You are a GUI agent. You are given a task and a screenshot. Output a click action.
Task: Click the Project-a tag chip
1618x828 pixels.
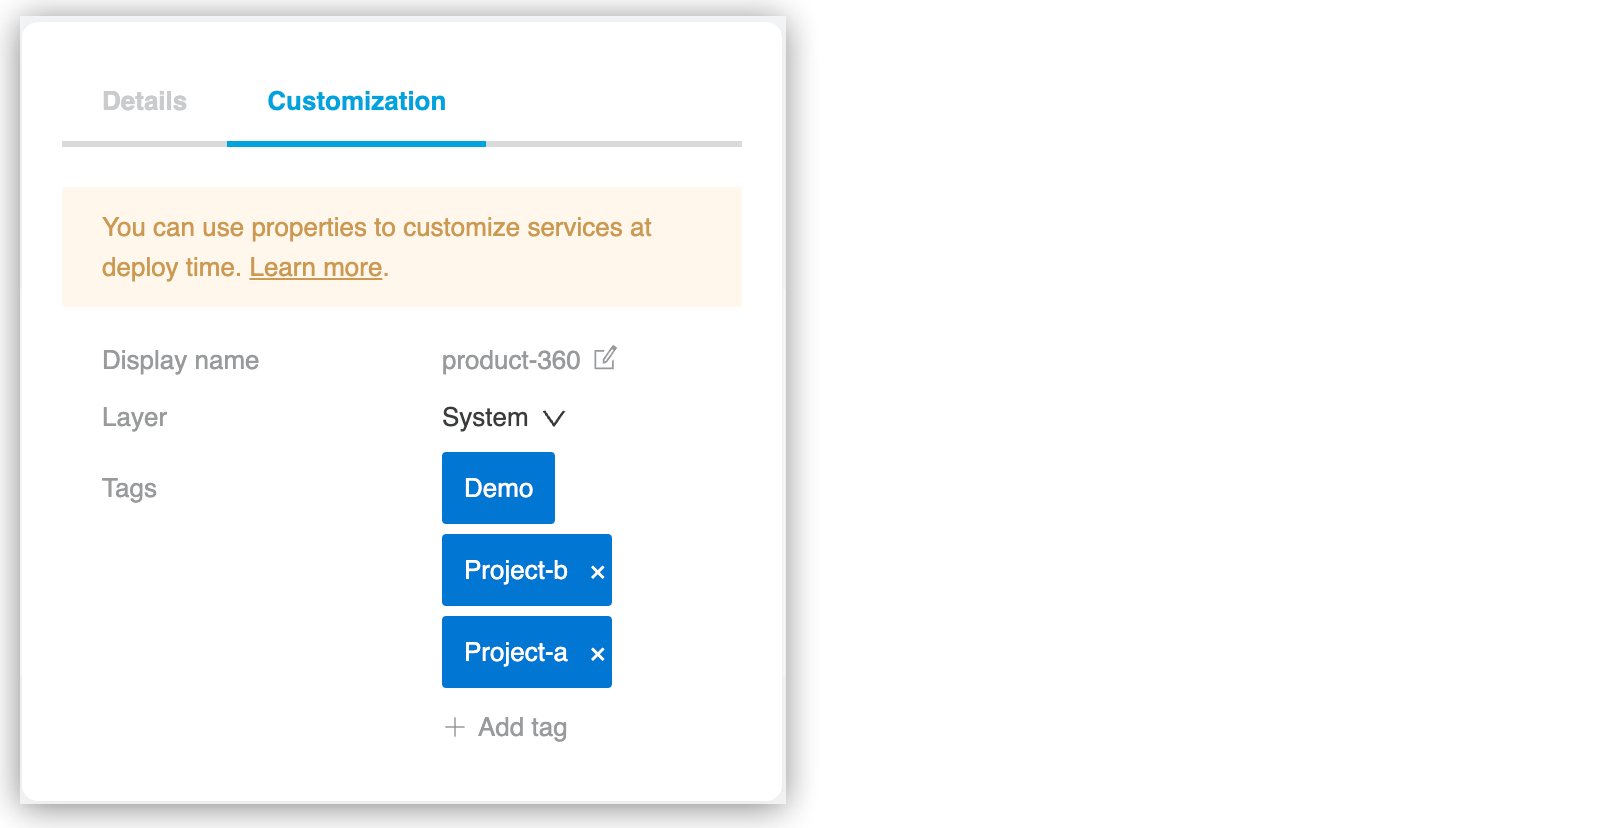point(515,652)
